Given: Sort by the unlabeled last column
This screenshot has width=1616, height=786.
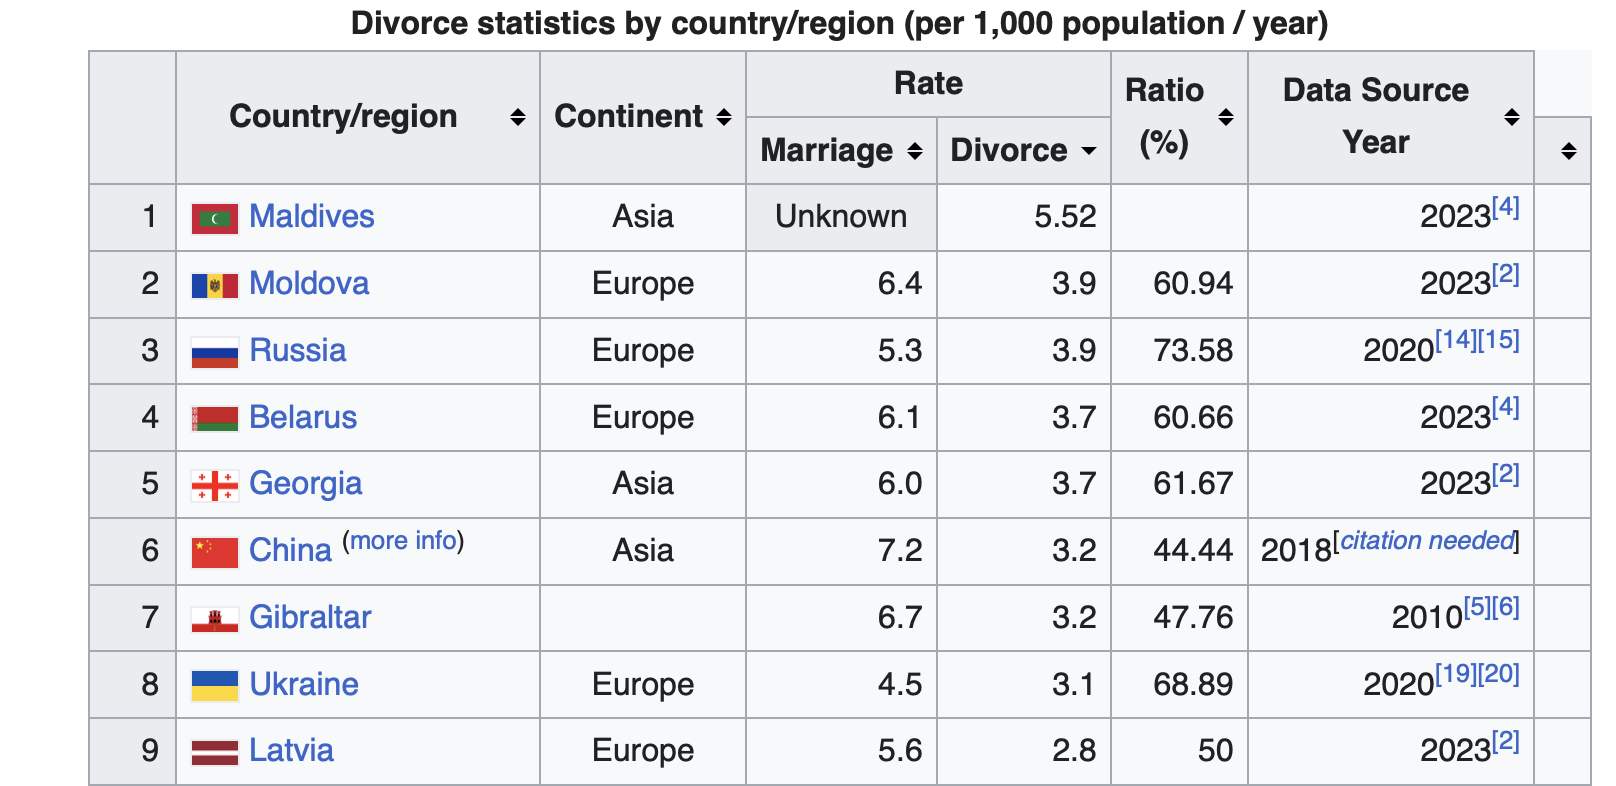Looking at the screenshot, I should [1568, 151].
